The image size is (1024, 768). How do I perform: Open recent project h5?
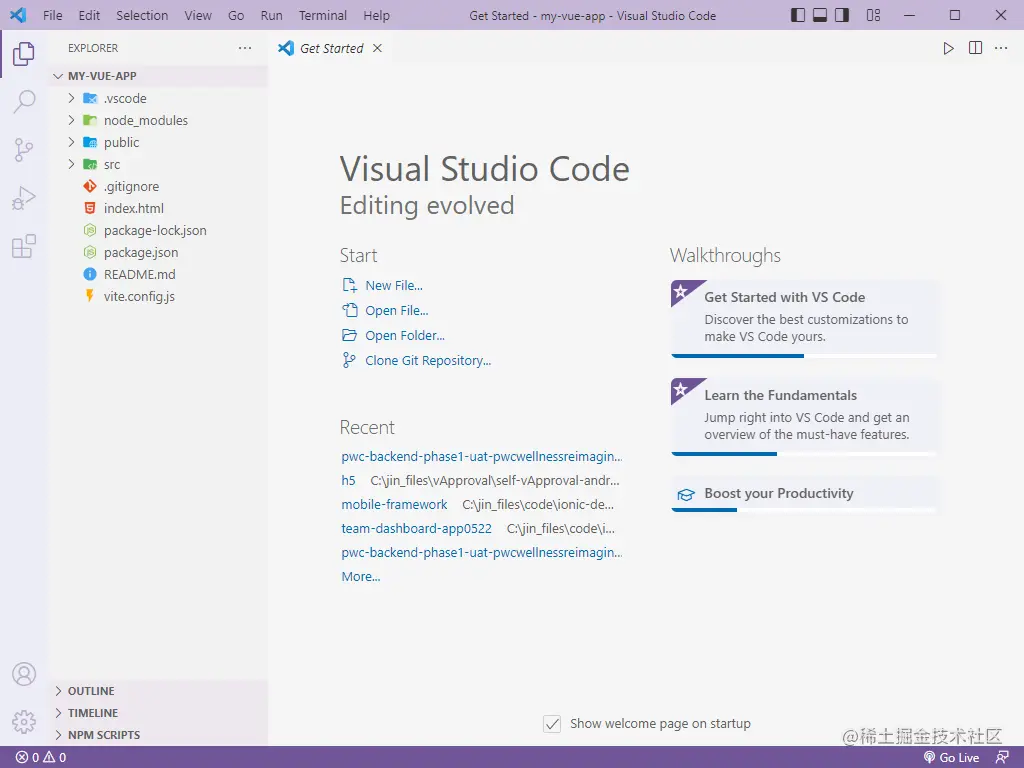pos(348,481)
